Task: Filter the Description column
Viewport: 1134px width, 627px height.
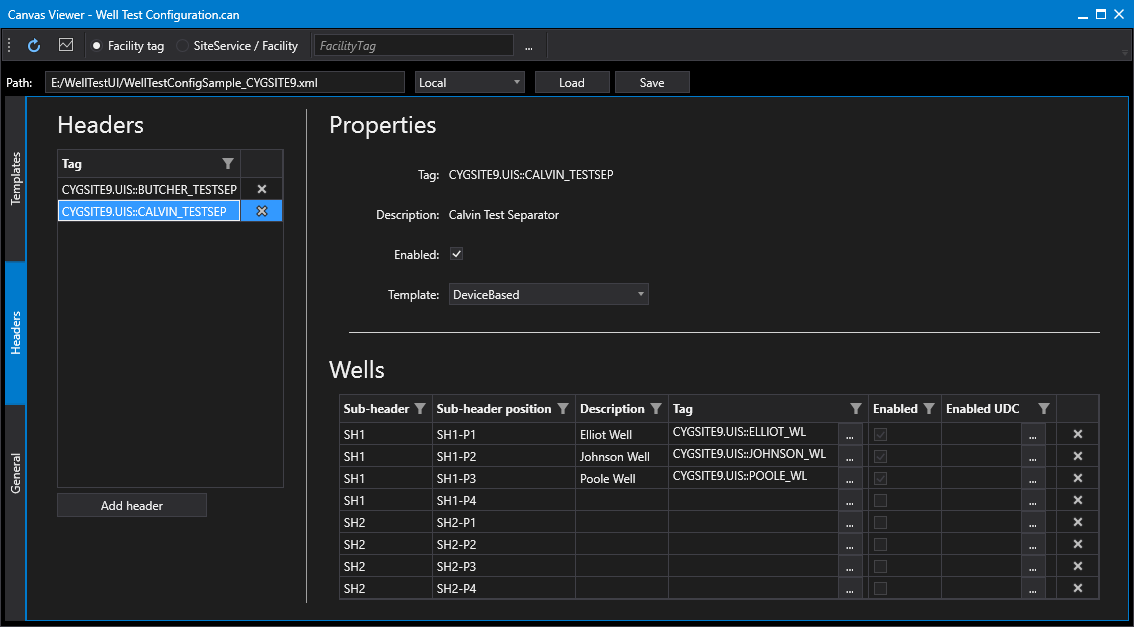Action: point(656,409)
